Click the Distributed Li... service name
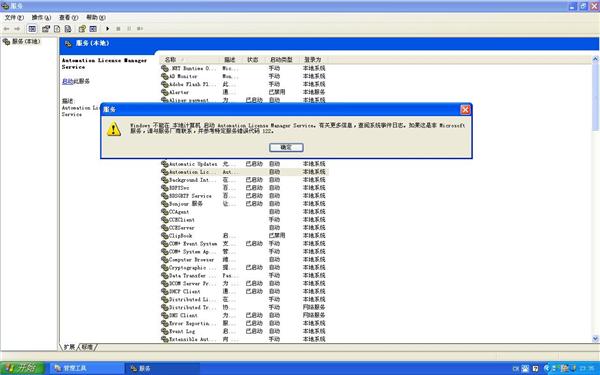The image size is (600, 375). 192,299
